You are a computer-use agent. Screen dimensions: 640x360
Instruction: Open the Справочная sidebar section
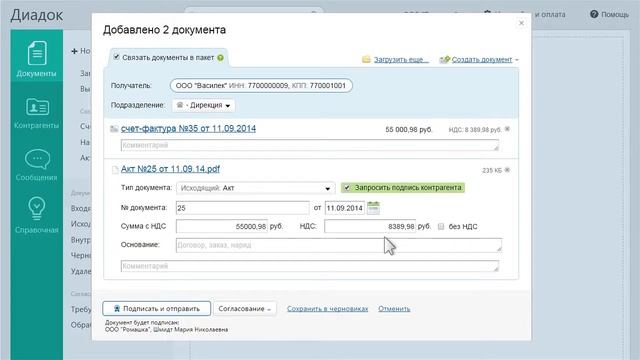[36, 215]
